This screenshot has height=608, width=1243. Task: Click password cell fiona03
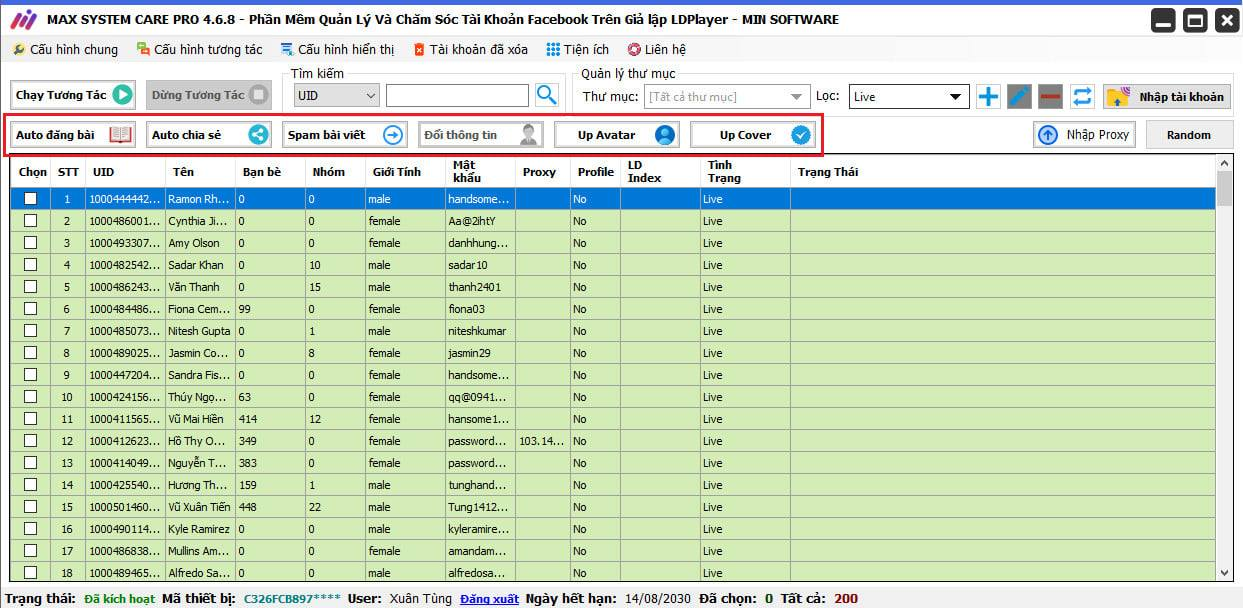coord(480,309)
